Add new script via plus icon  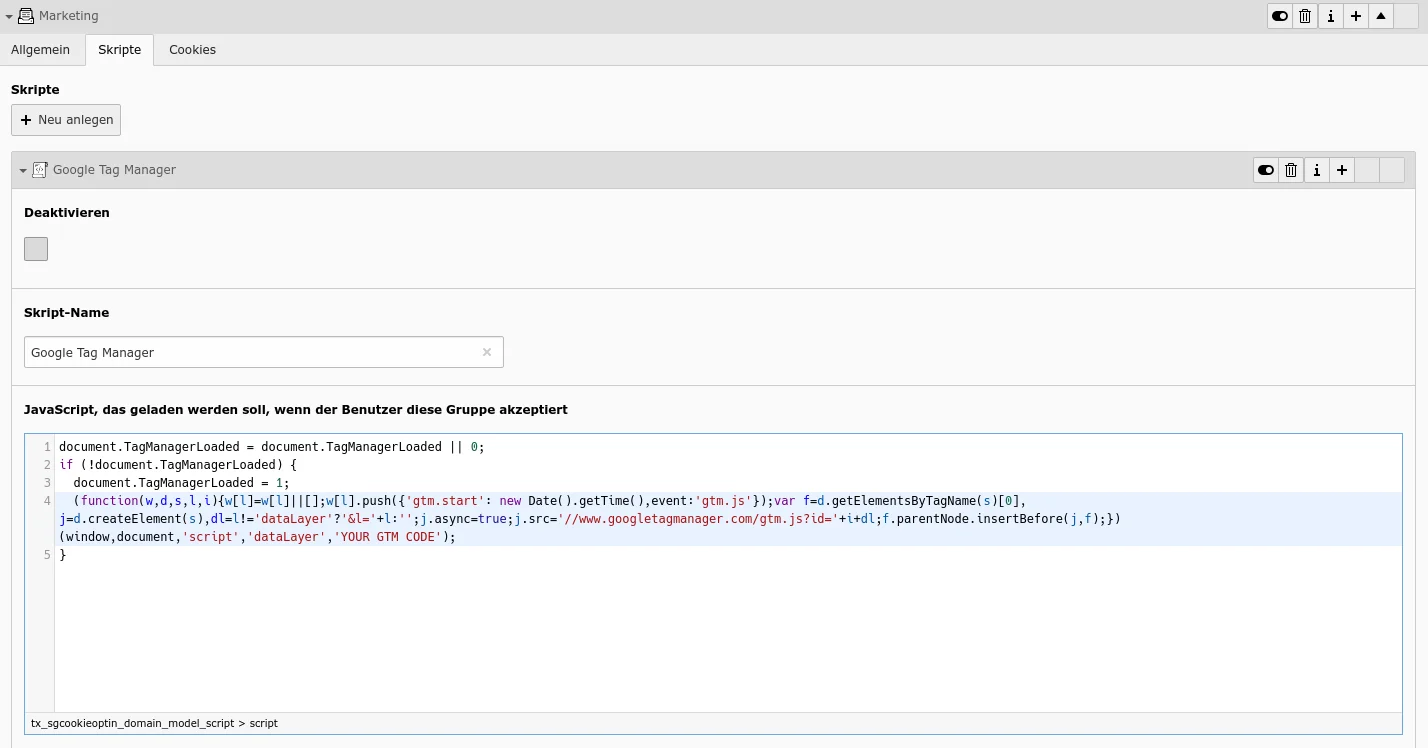click(1341, 170)
